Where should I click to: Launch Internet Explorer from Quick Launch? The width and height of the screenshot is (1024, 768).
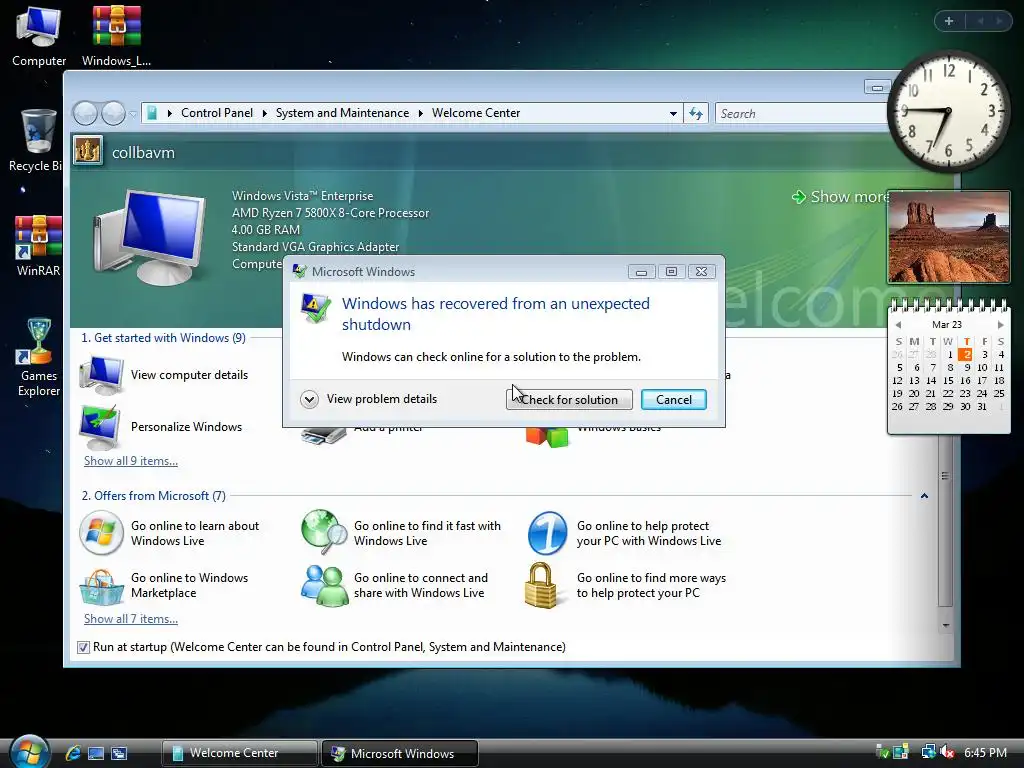[x=73, y=753]
